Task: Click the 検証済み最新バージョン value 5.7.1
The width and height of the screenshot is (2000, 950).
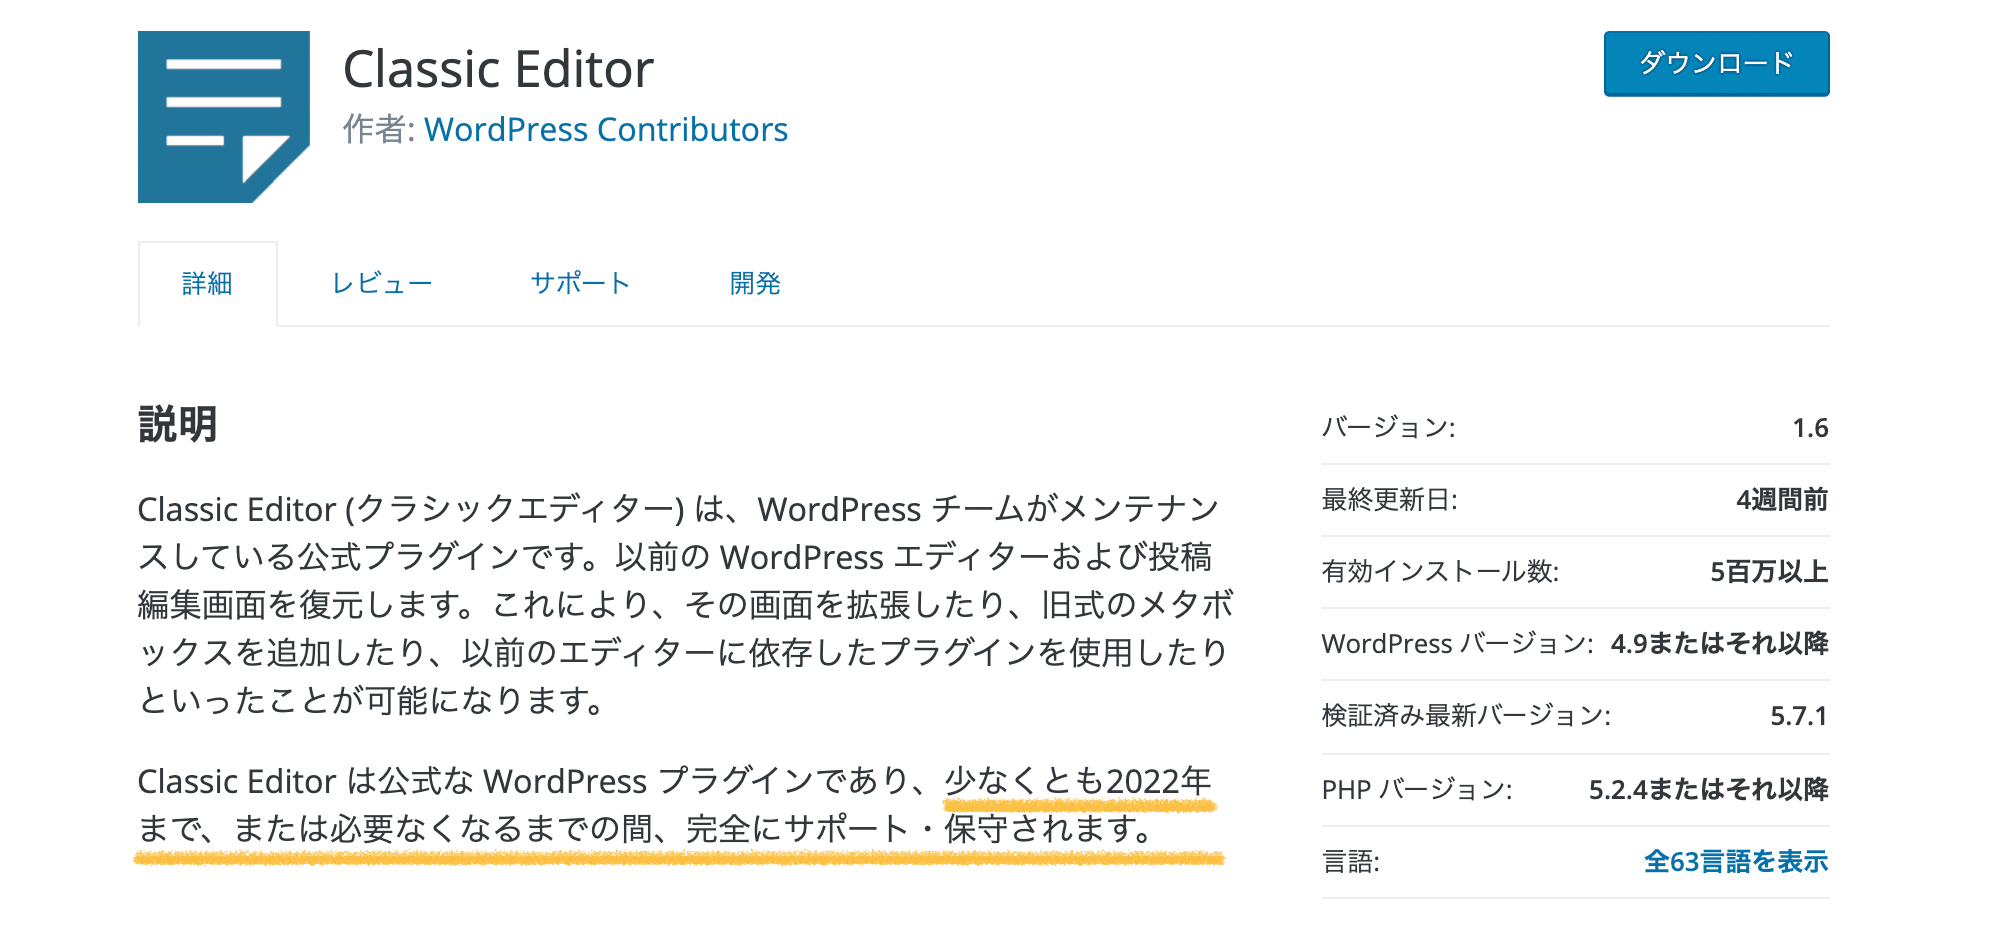Action: [x=1798, y=716]
